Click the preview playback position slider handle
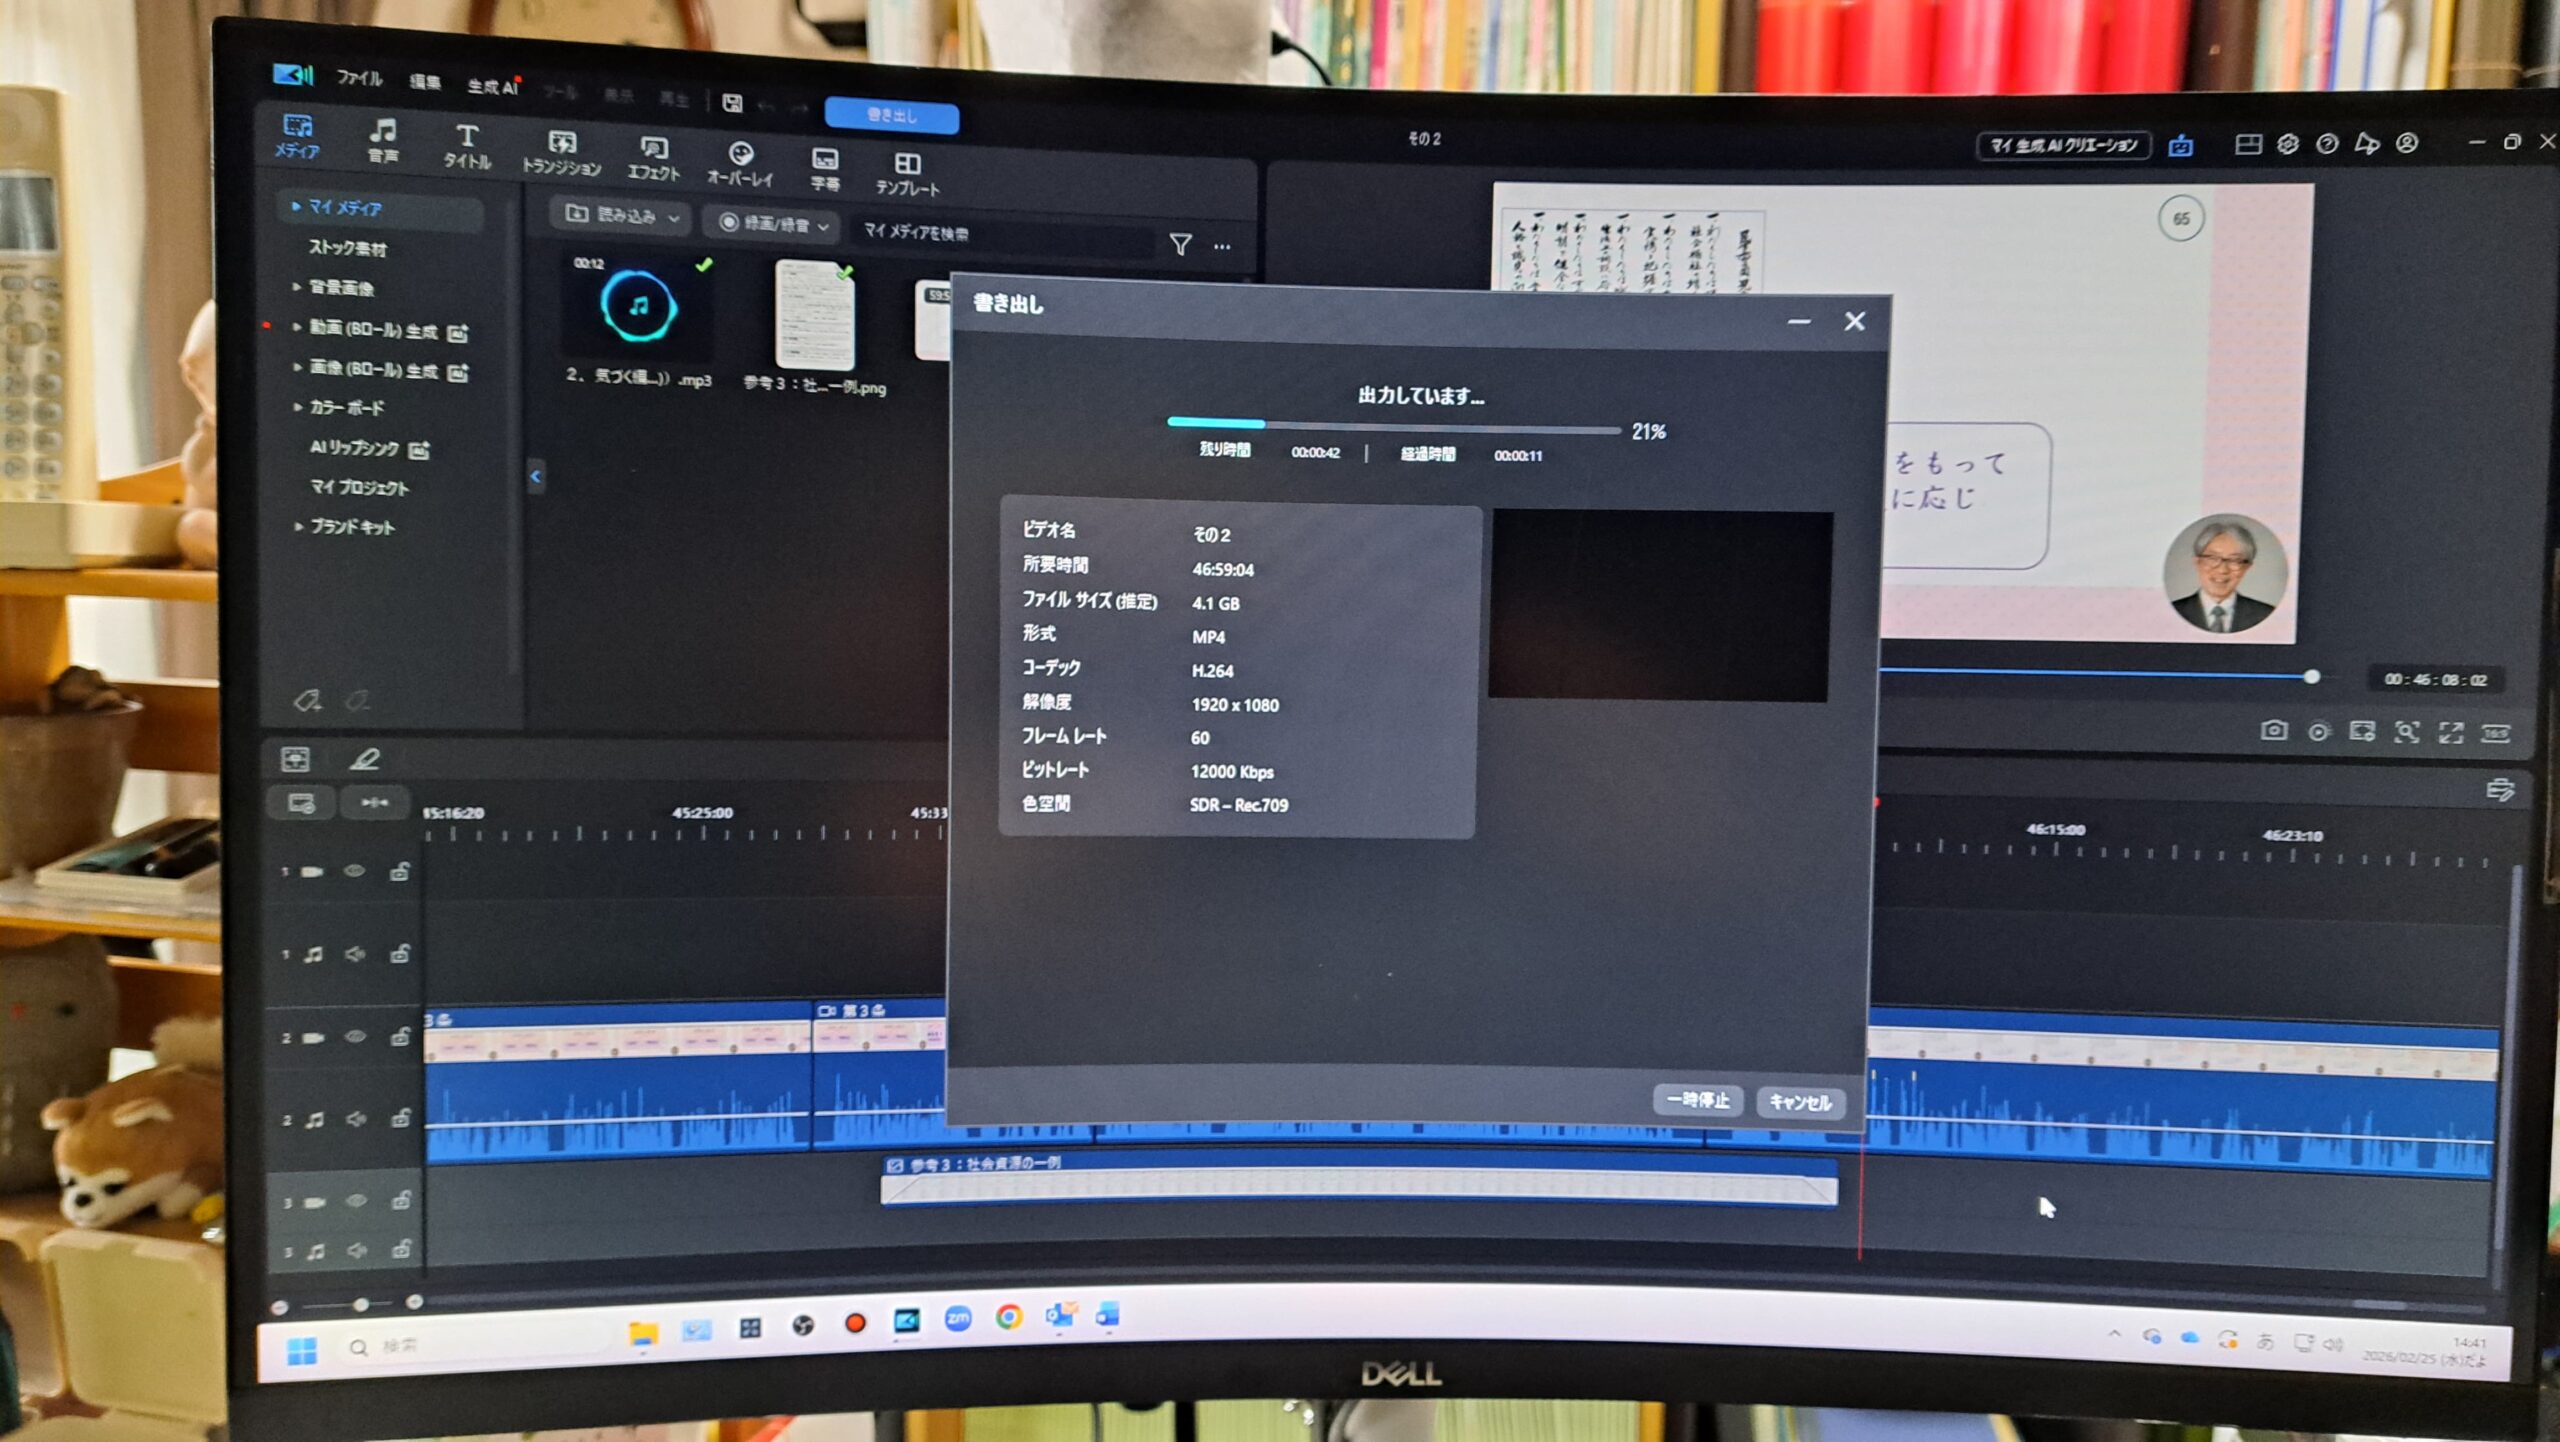This screenshot has width=2560, height=1442. tap(2311, 677)
